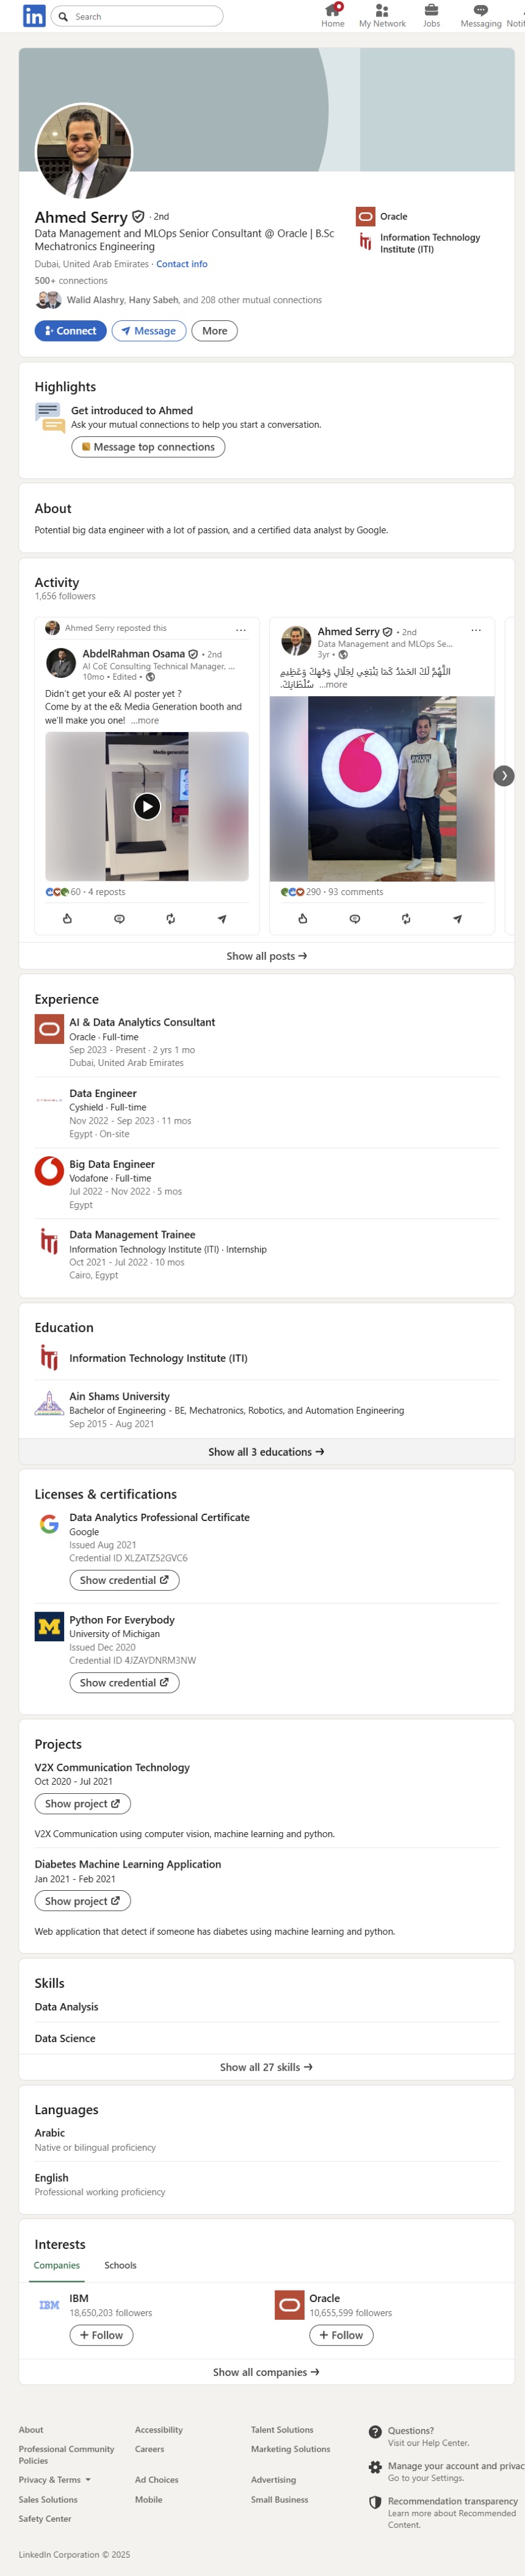Click Show all posts
The height and width of the screenshot is (2576, 525).
click(x=266, y=956)
